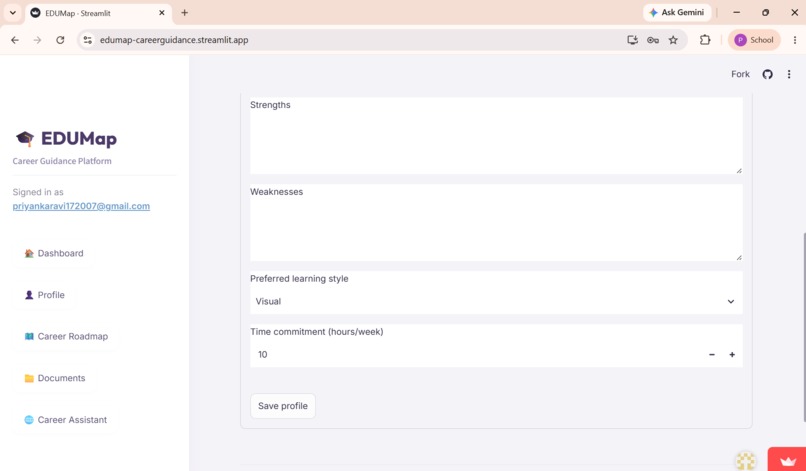Grab the Weaknesses text area resize handle
Screen dimensions: 806x471
pyautogui.click(x=739, y=257)
